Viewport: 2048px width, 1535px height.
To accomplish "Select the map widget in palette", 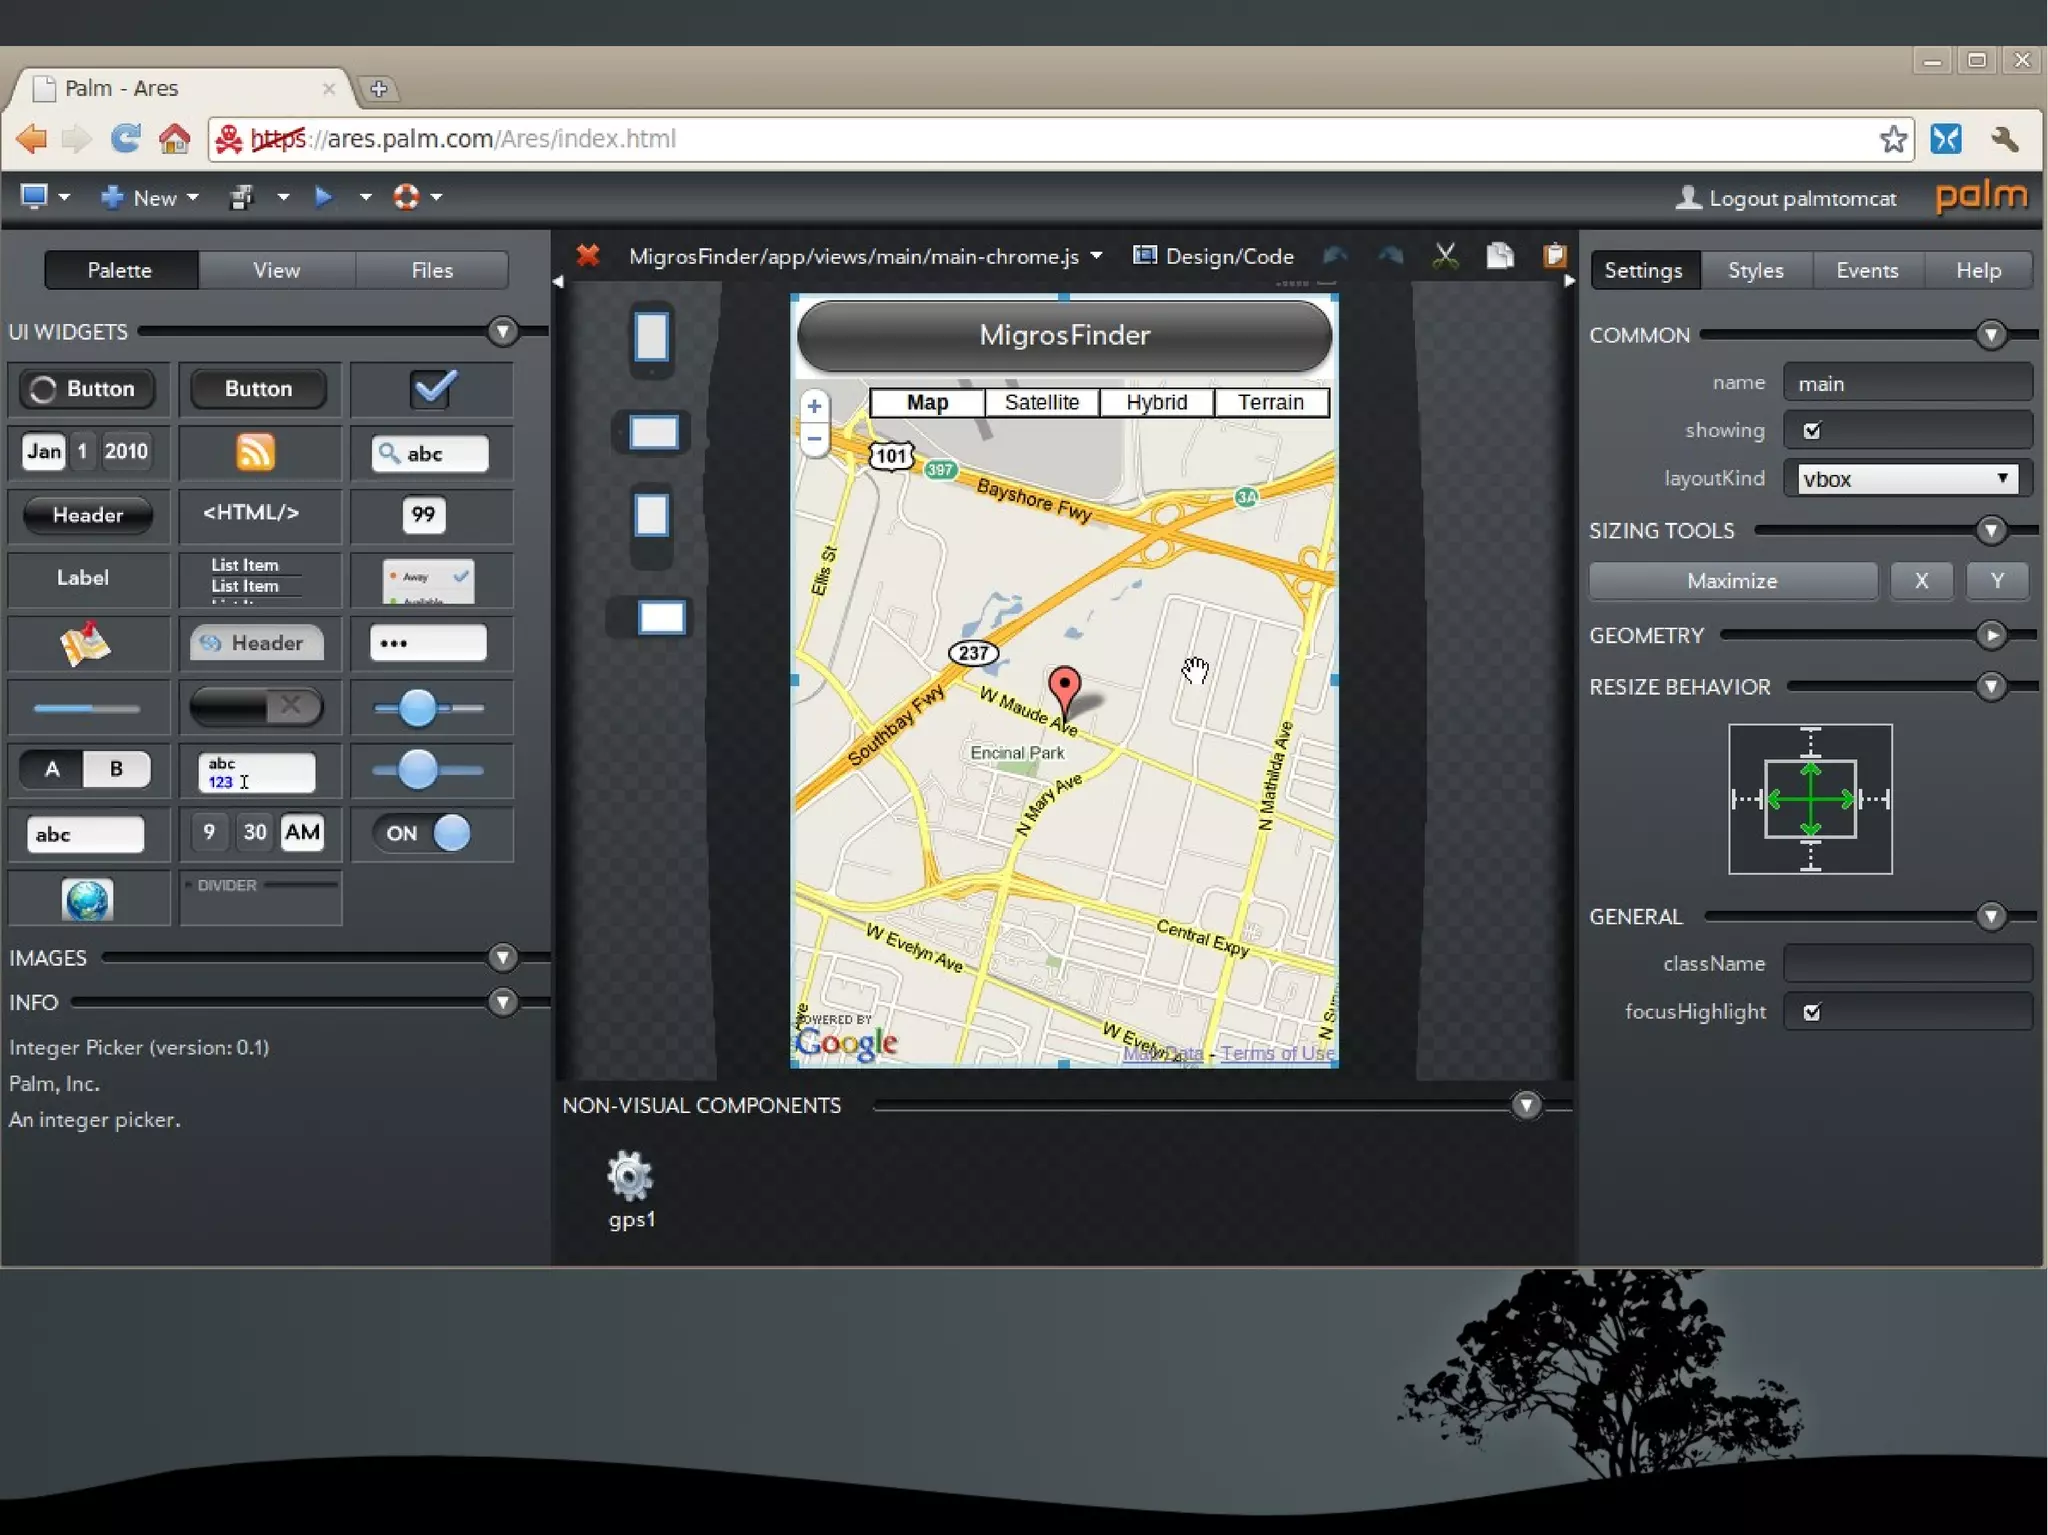I will [86, 644].
